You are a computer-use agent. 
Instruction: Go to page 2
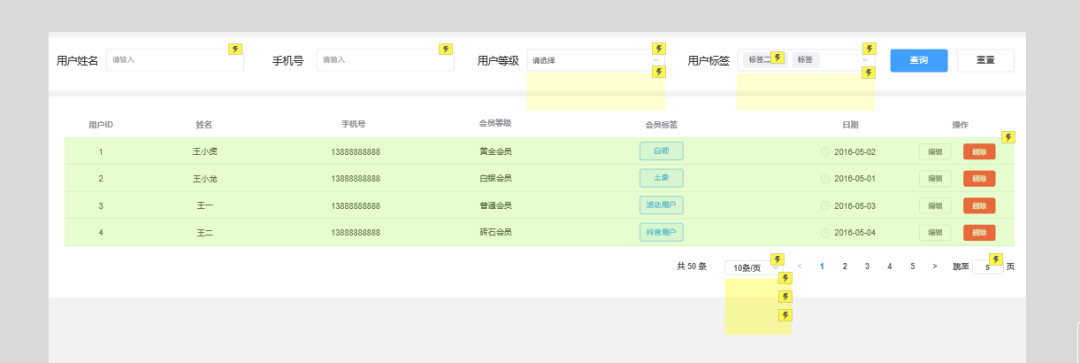[x=844, y=266]
